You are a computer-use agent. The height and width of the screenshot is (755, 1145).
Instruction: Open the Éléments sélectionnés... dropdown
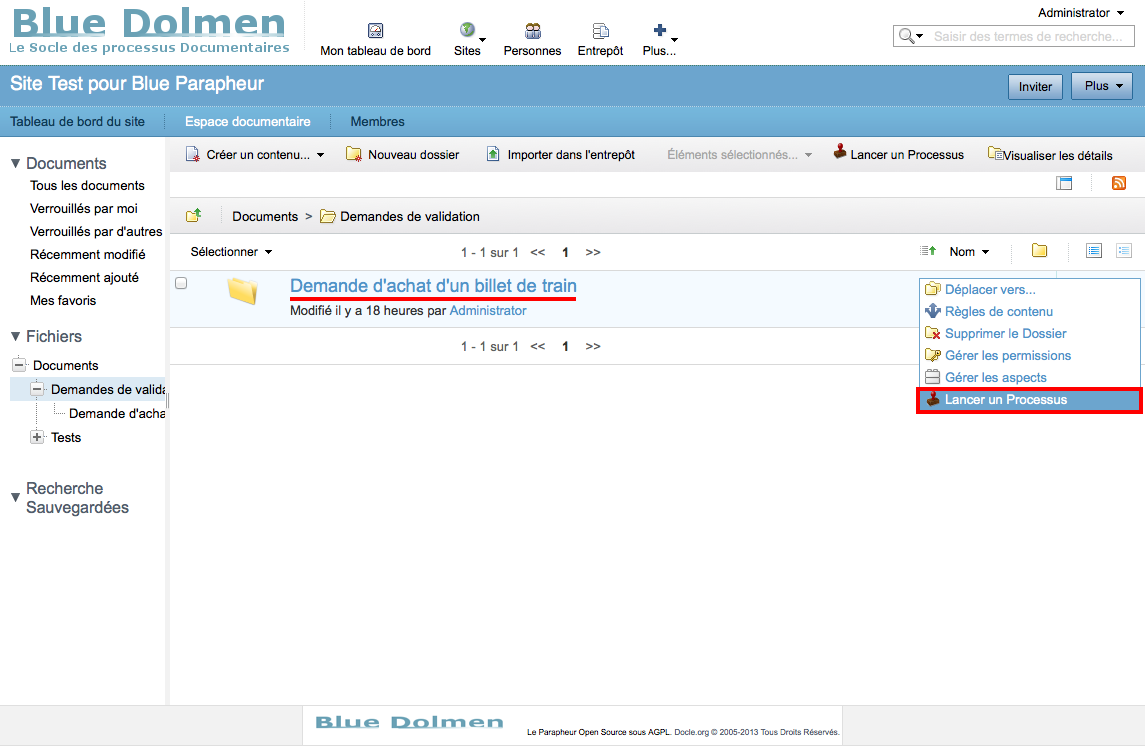[x=739, y=155]
